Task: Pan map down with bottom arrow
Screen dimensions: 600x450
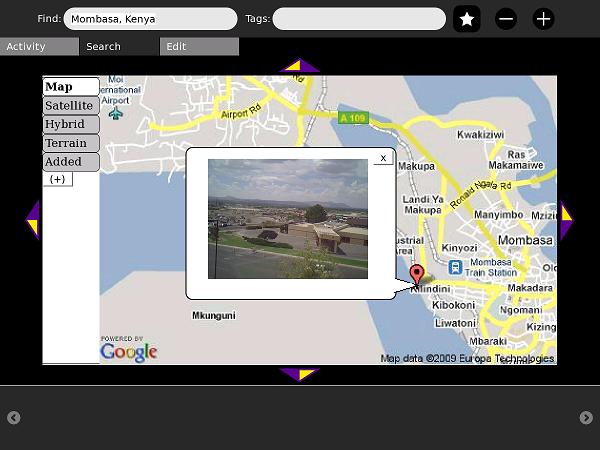Action: [299, 374]
